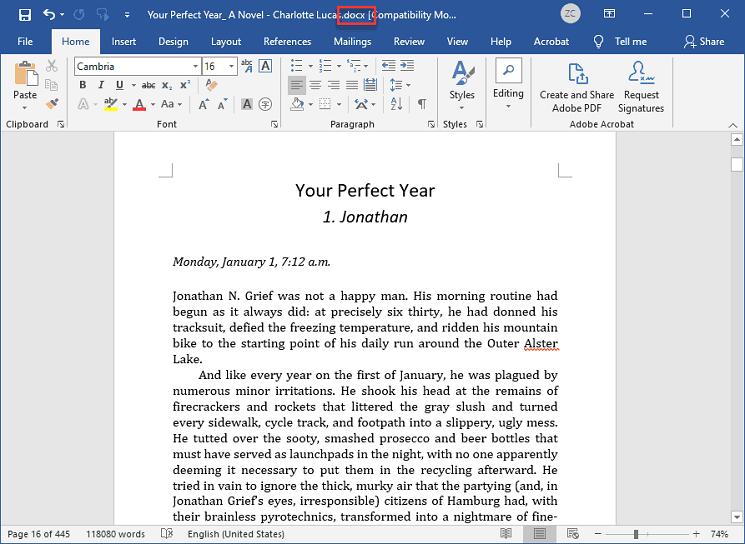Viewport: 745px width, 544px height.
Task: Switch to the Design tab
Action: [x=173, y=41]
